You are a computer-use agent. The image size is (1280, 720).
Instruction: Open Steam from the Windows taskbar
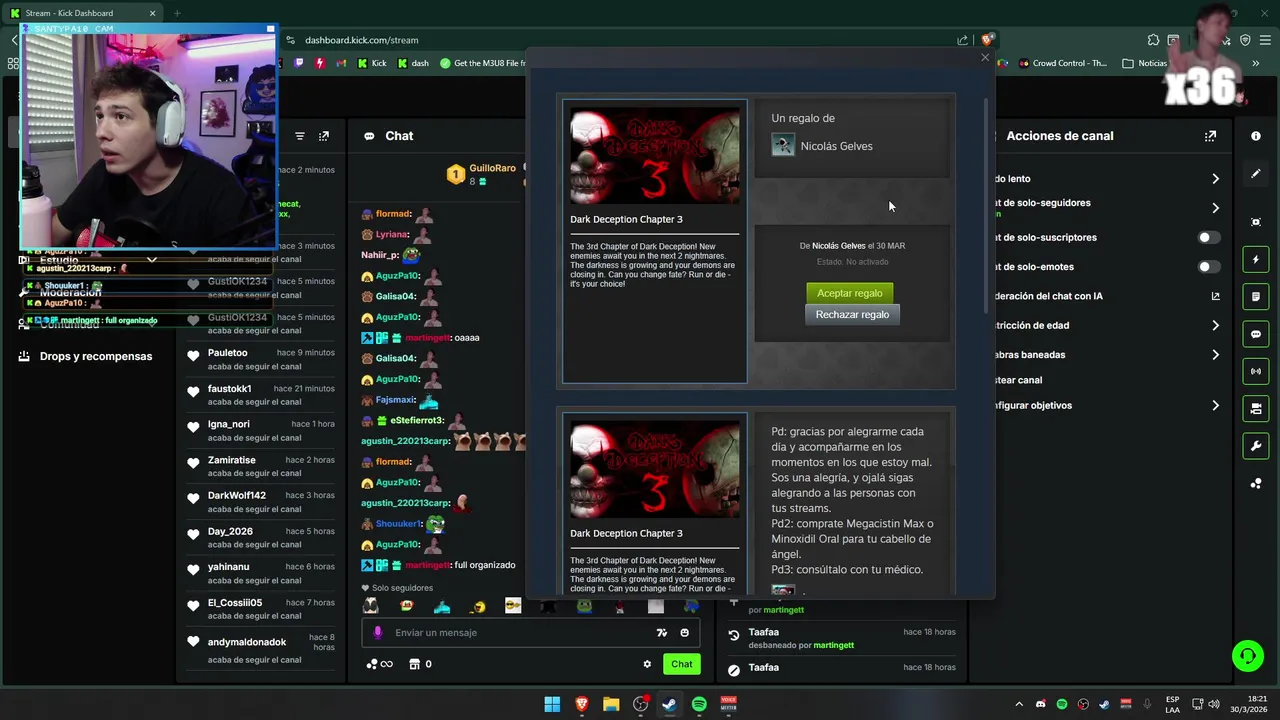[669, 704]
